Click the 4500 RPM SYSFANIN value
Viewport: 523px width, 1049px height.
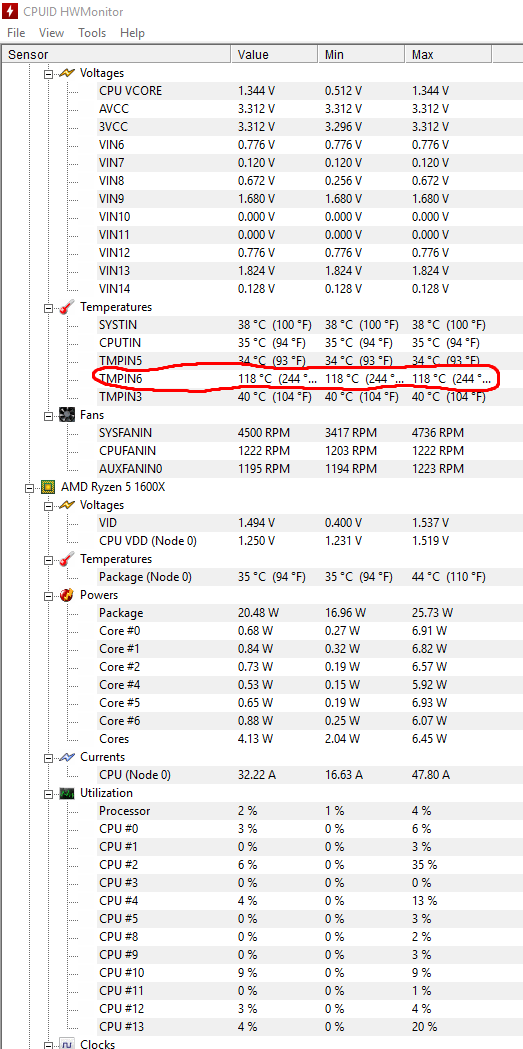click(x=264, y=434)
